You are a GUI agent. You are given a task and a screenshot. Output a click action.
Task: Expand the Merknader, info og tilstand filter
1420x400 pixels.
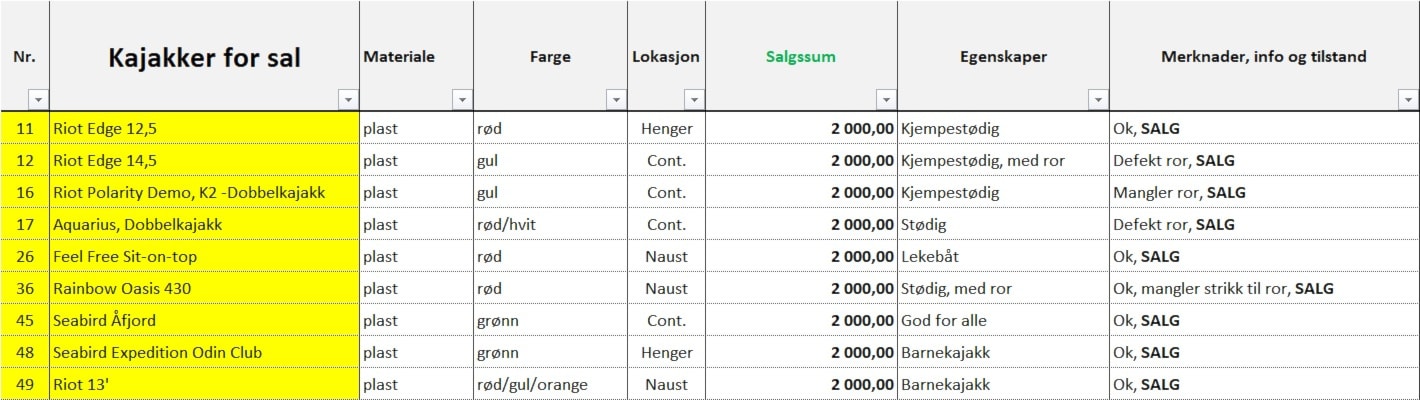click(1408, 99)
